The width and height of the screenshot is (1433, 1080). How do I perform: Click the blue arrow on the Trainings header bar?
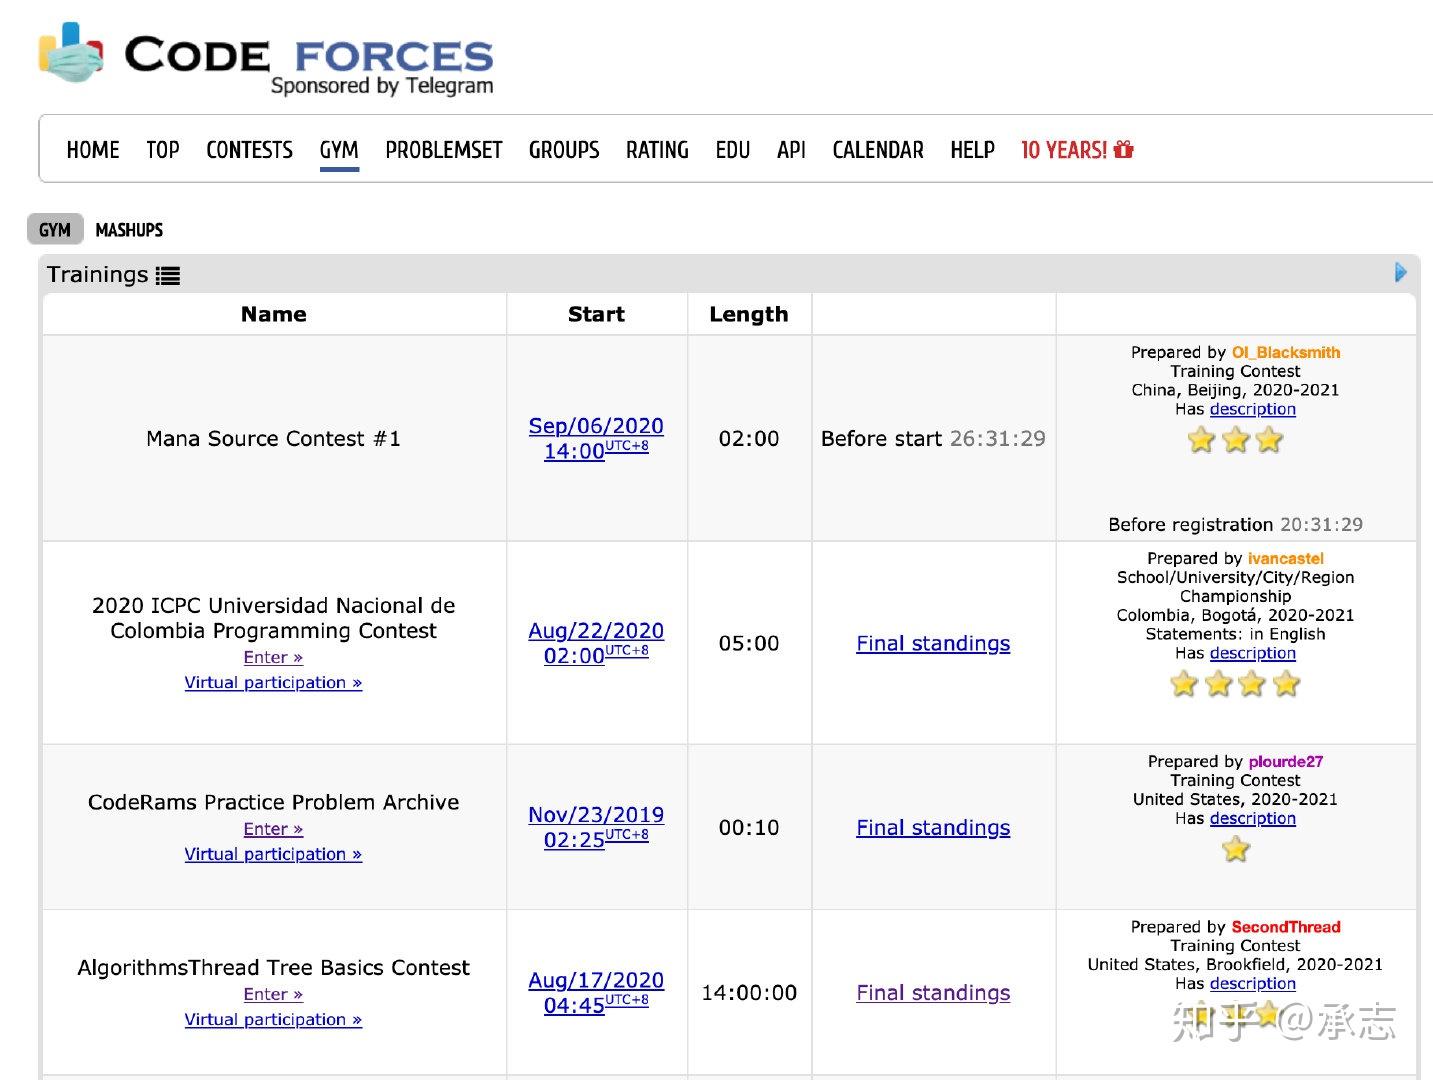tap(1401, 272)
